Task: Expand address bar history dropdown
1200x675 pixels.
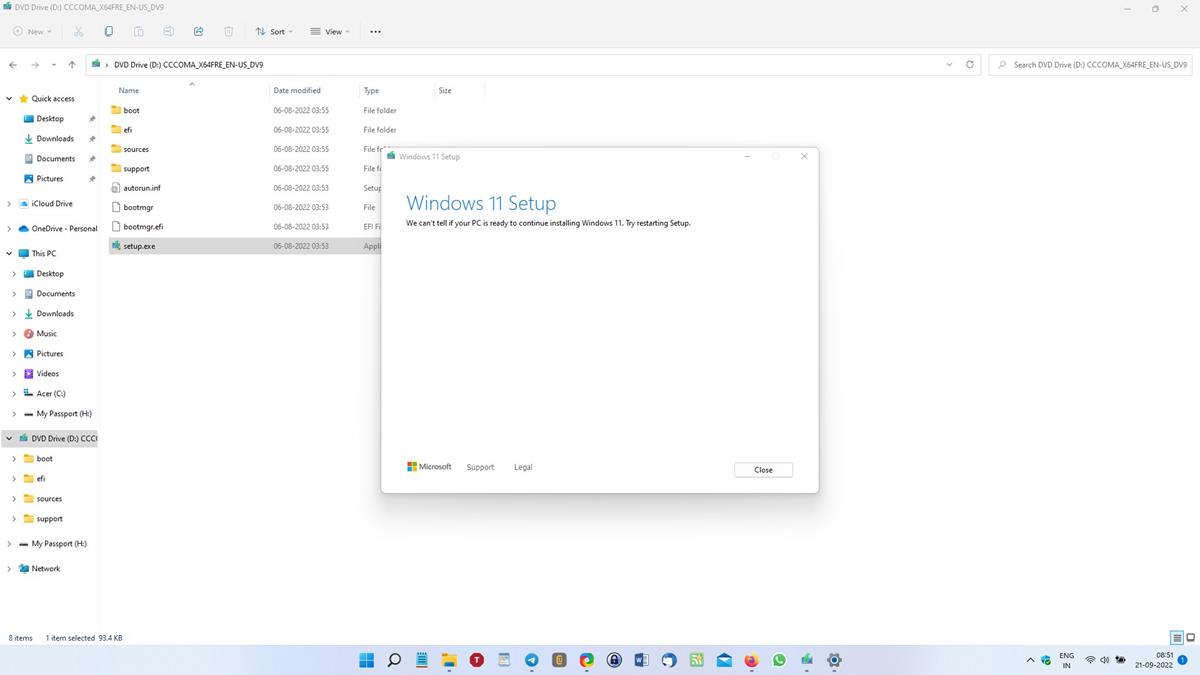Action: (x=949, y=64)
